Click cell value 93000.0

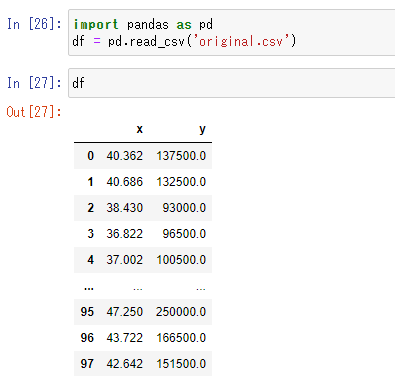pos(184,208)
